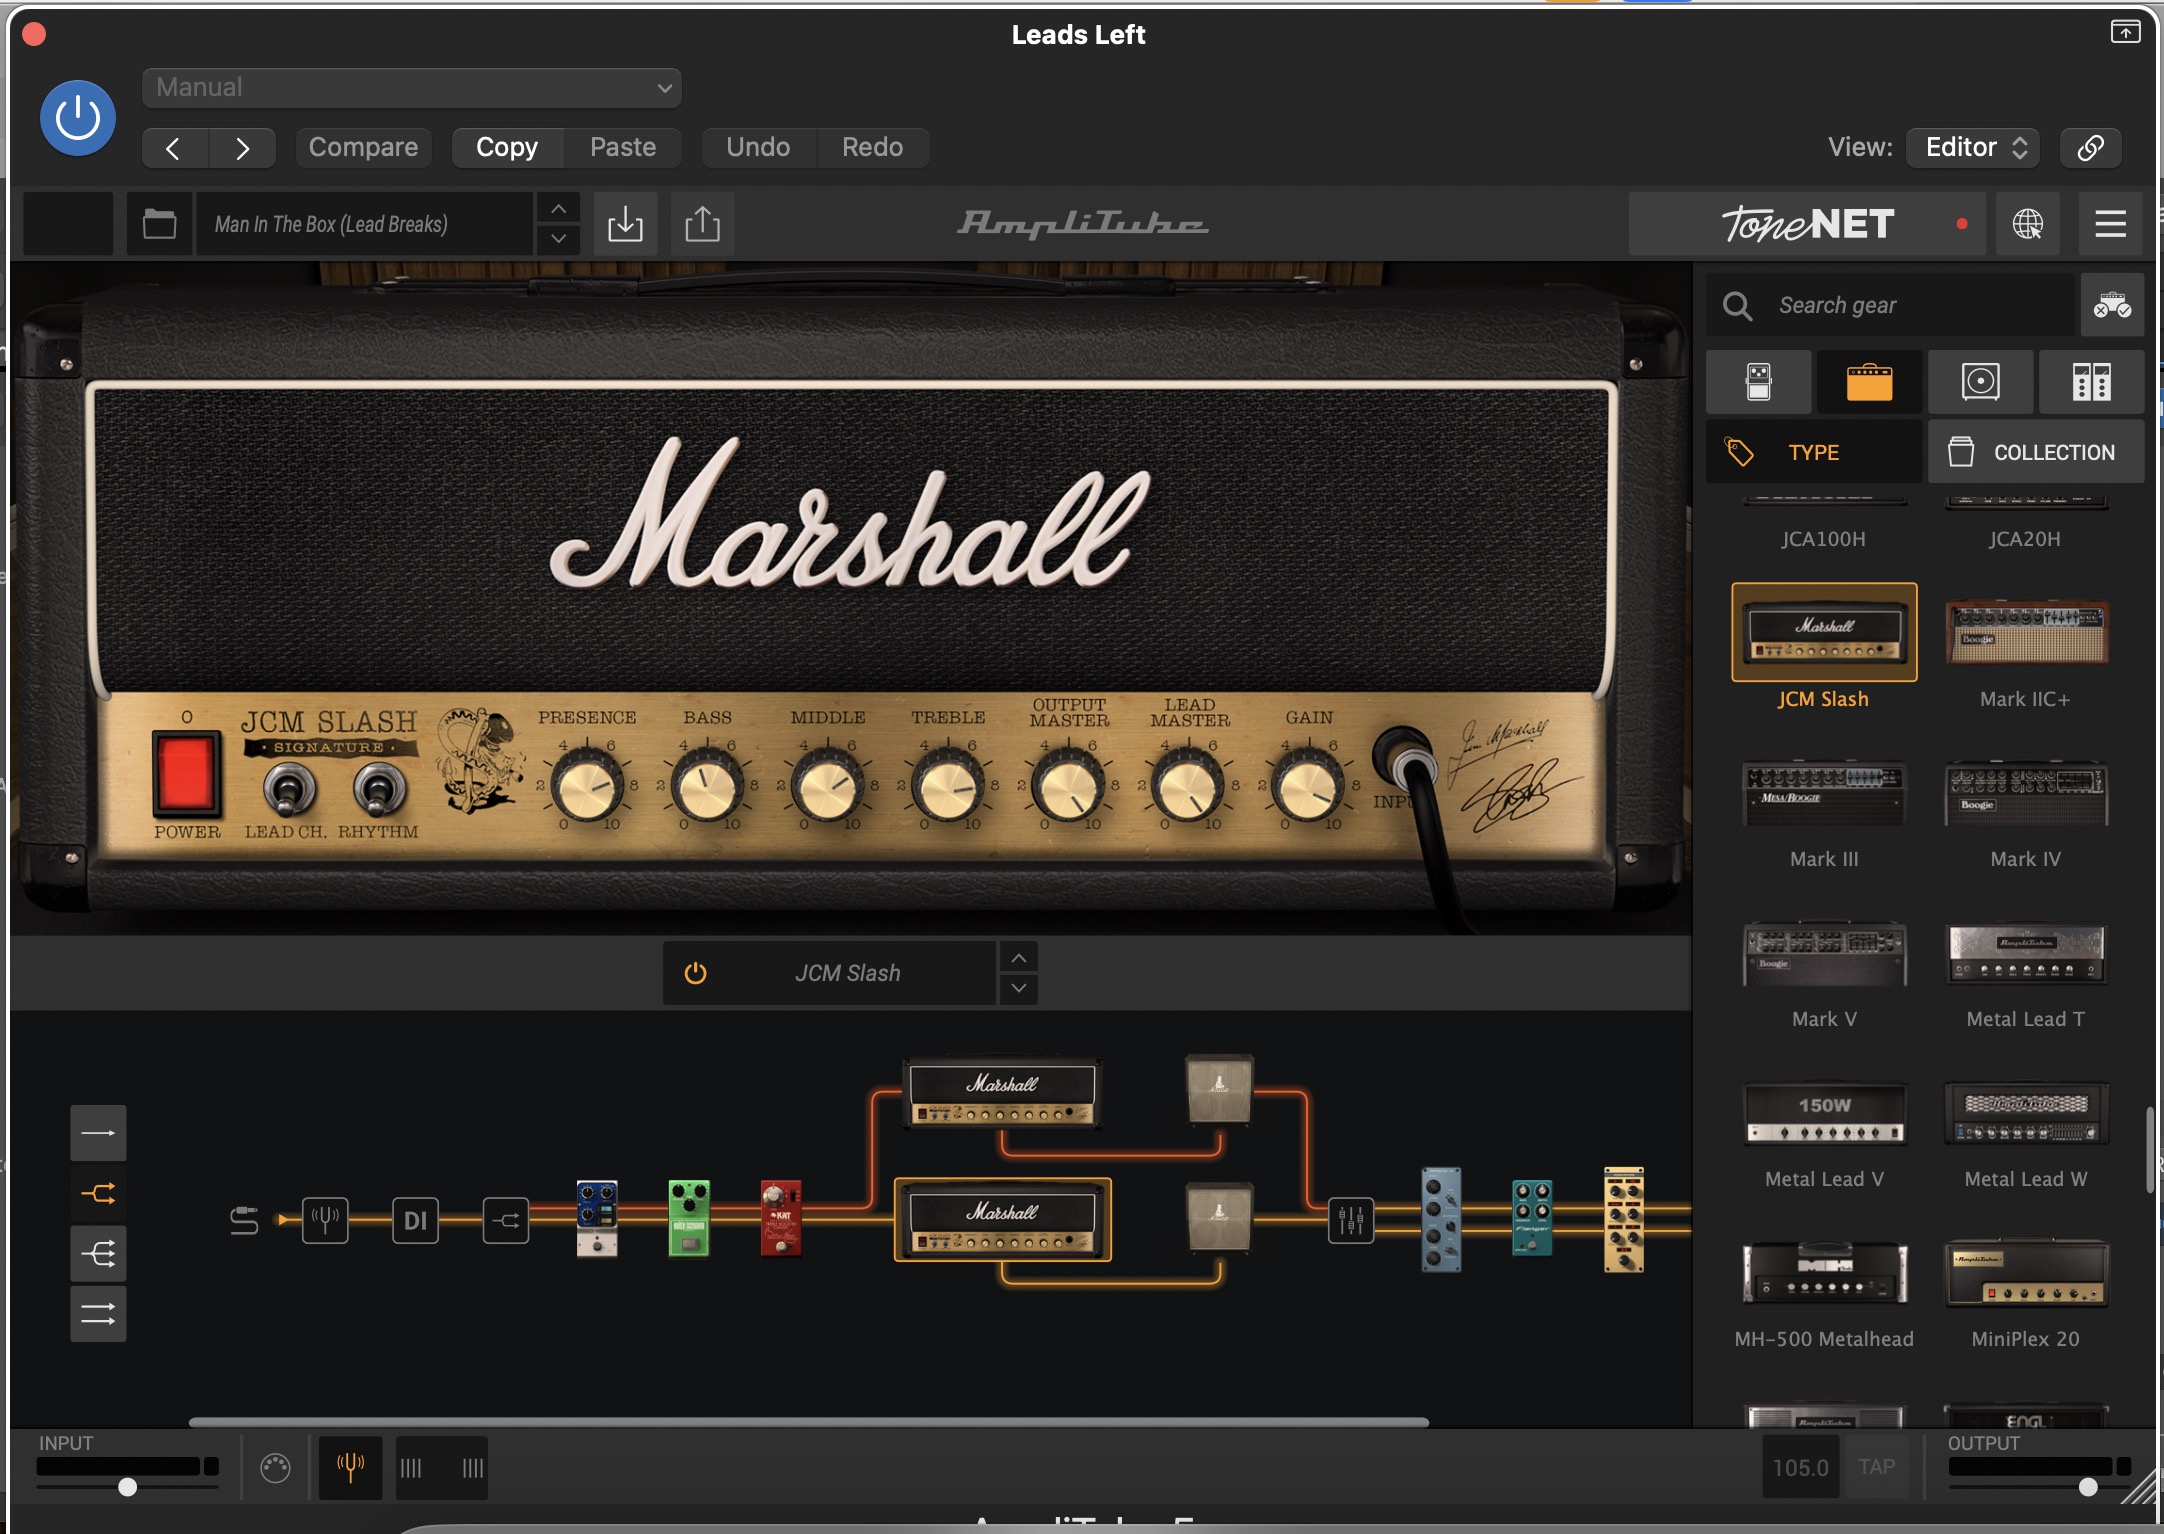Switch to Cabinets speaker gear tab
Image resolution: width=2164 pixels, height=1534 pixels.
(1980, 382)
